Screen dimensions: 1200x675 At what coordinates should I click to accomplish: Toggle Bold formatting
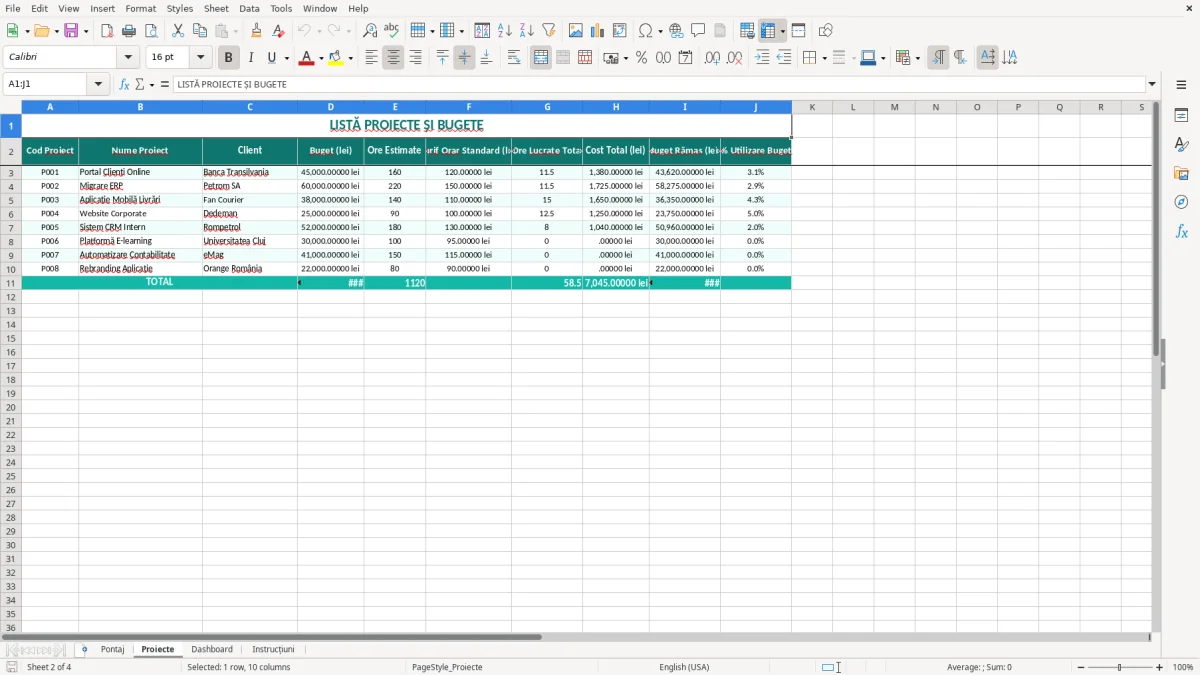click(x=229, y=58)
